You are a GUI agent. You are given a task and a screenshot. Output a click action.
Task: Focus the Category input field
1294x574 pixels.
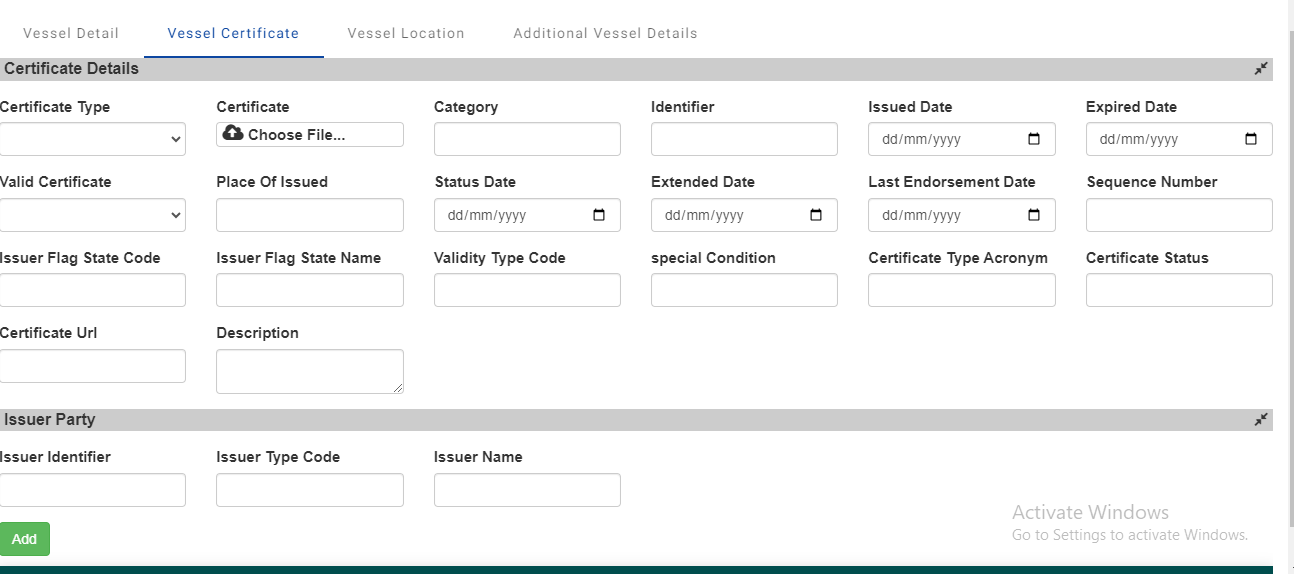527,140
